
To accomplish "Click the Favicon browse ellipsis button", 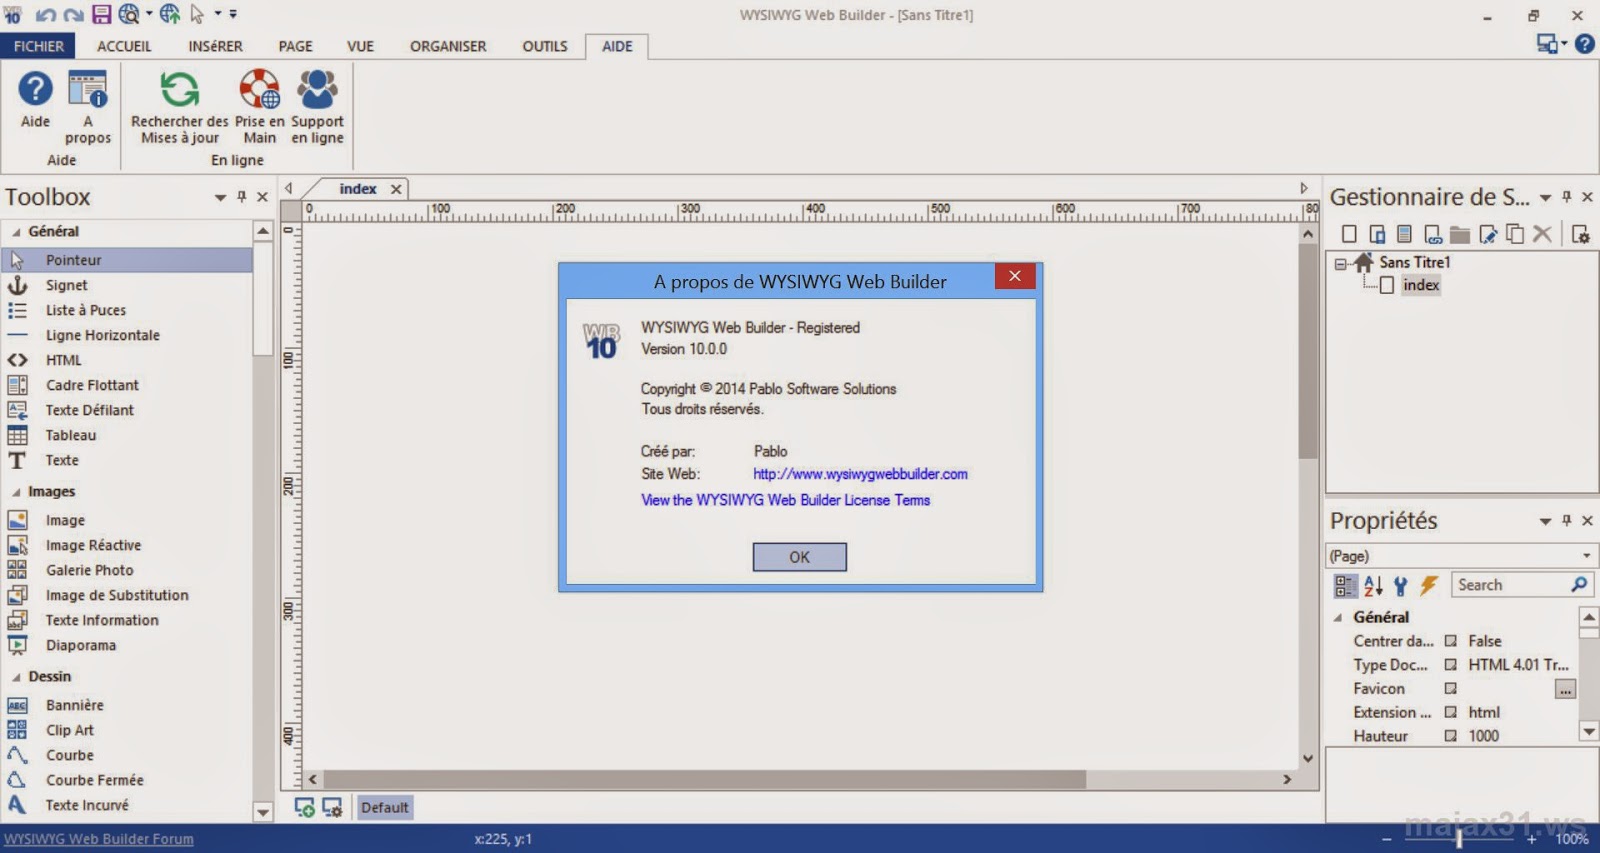I will click(x=1565, y=689).
